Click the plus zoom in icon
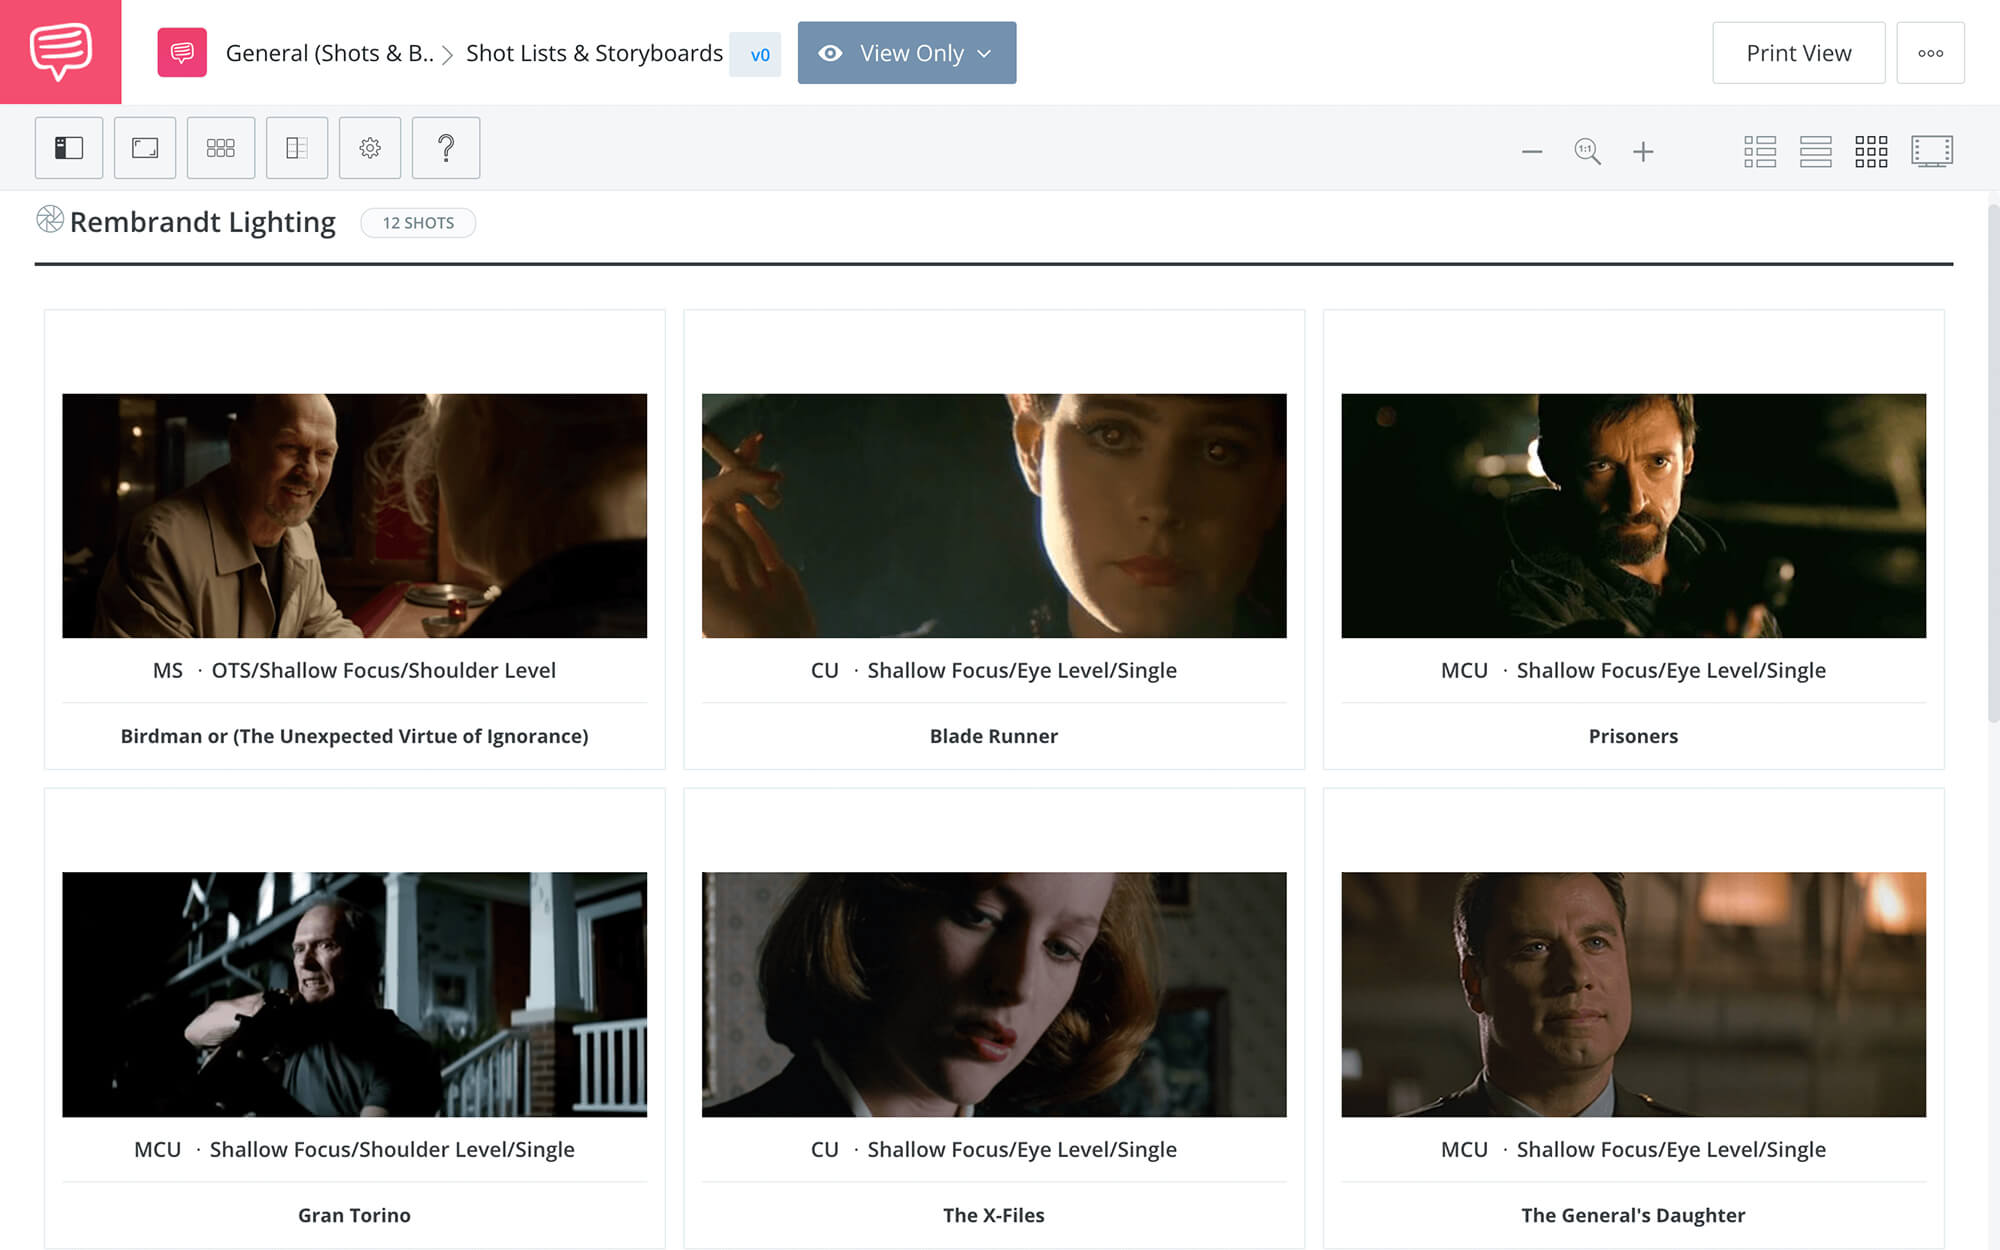 [1643, 152]
